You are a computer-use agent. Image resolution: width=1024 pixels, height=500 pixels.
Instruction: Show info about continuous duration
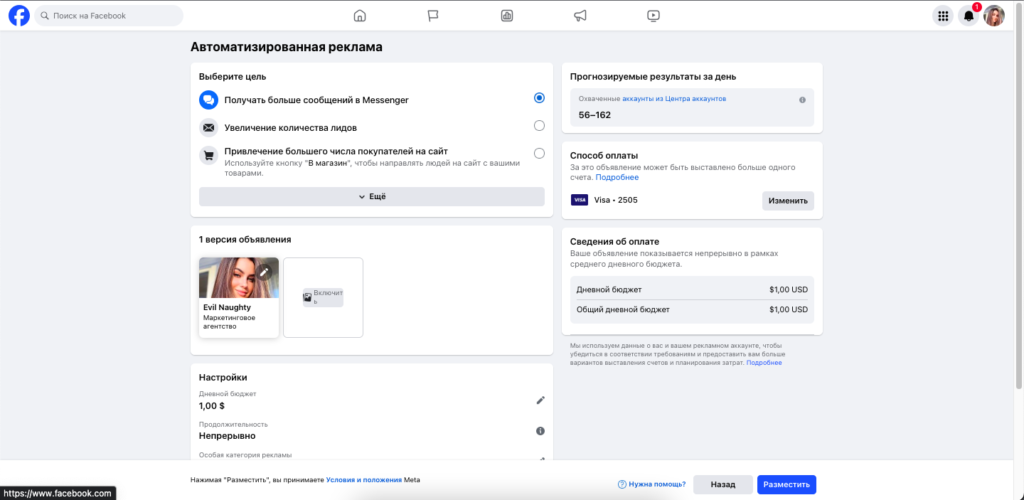coord(540,431)
